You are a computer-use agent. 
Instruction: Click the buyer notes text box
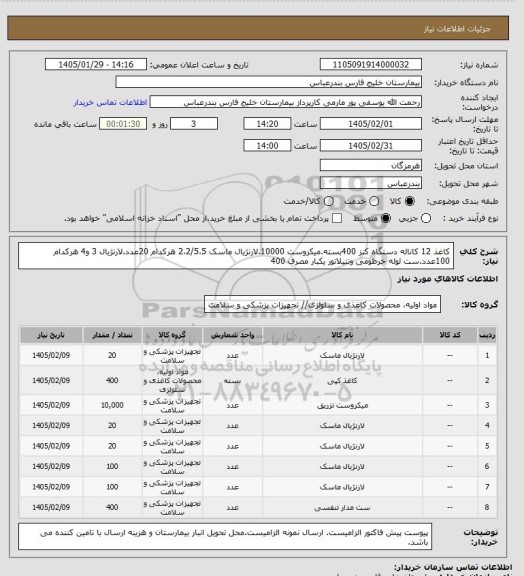point(225,537)
